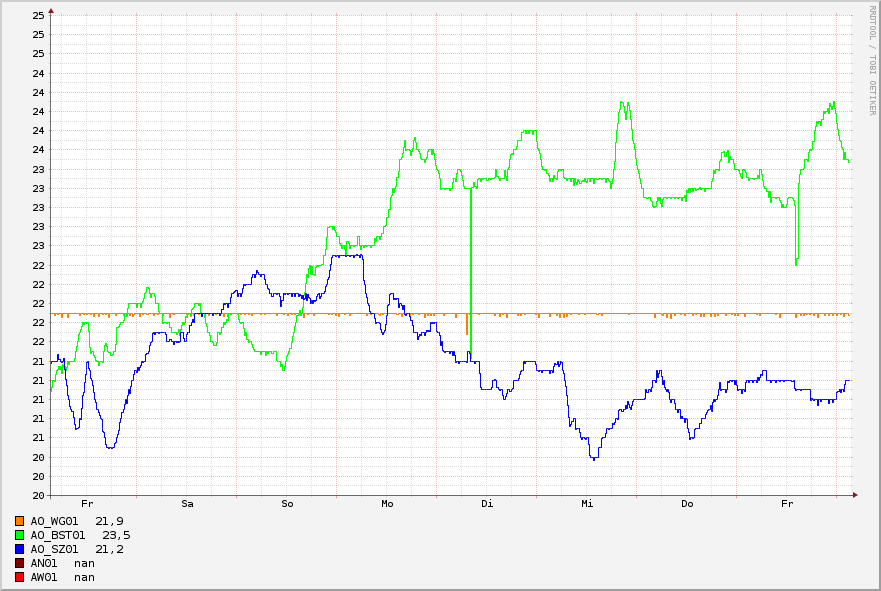Viewport: 881px width, 591px height.
Task: Click the blue AO_SZ01 legend swatch
Action: [x=19, y=549]
